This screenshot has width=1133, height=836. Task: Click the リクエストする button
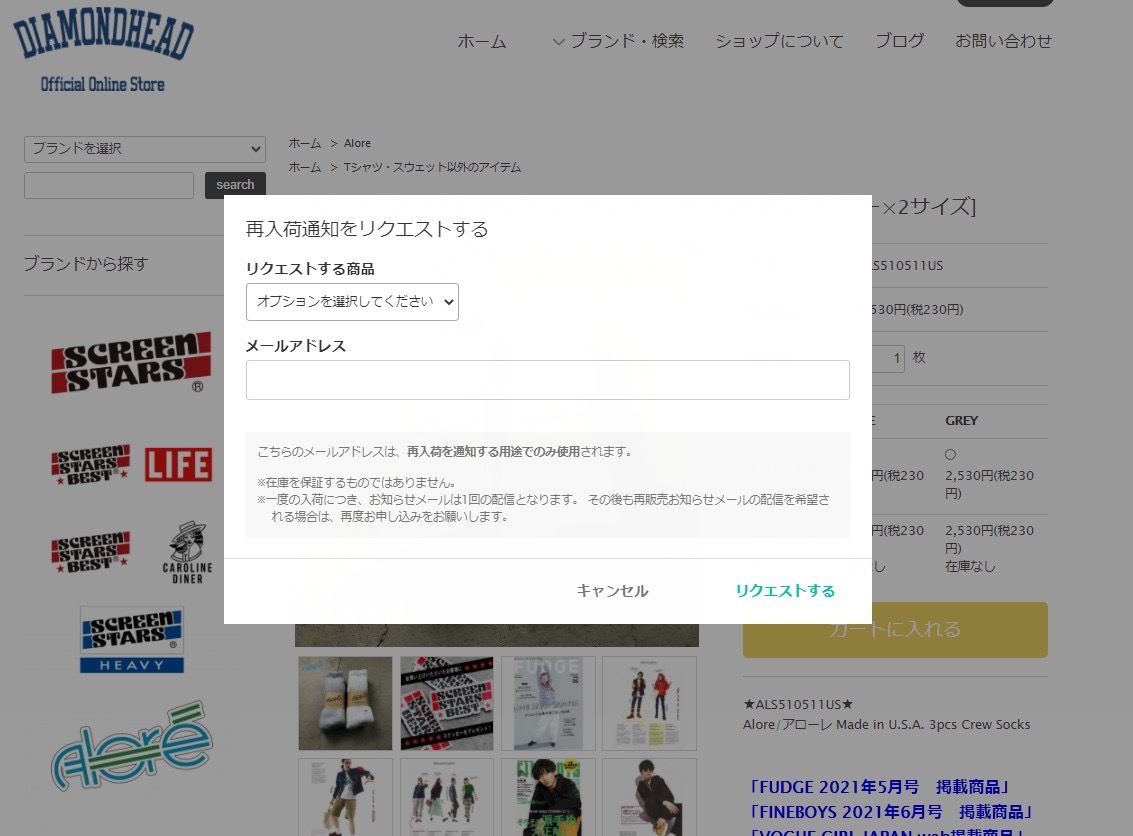click(785, 591)
